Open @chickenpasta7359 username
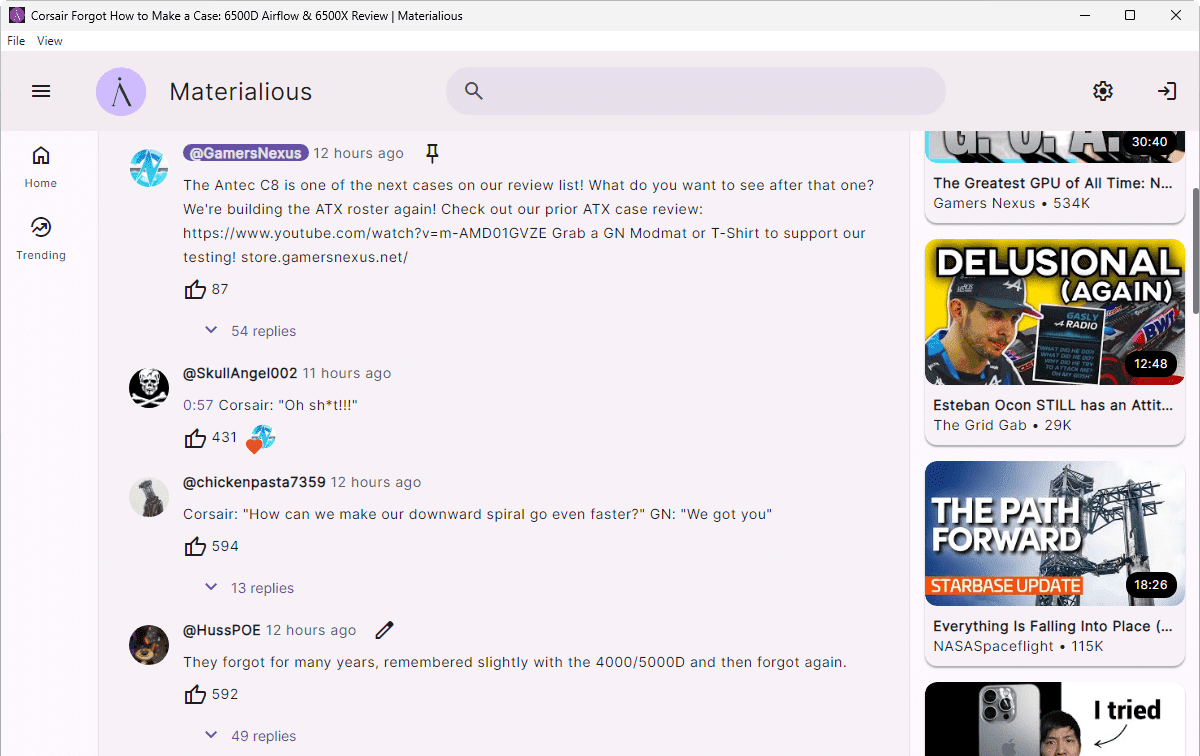 pyautogui.click(x=254, y=482)
